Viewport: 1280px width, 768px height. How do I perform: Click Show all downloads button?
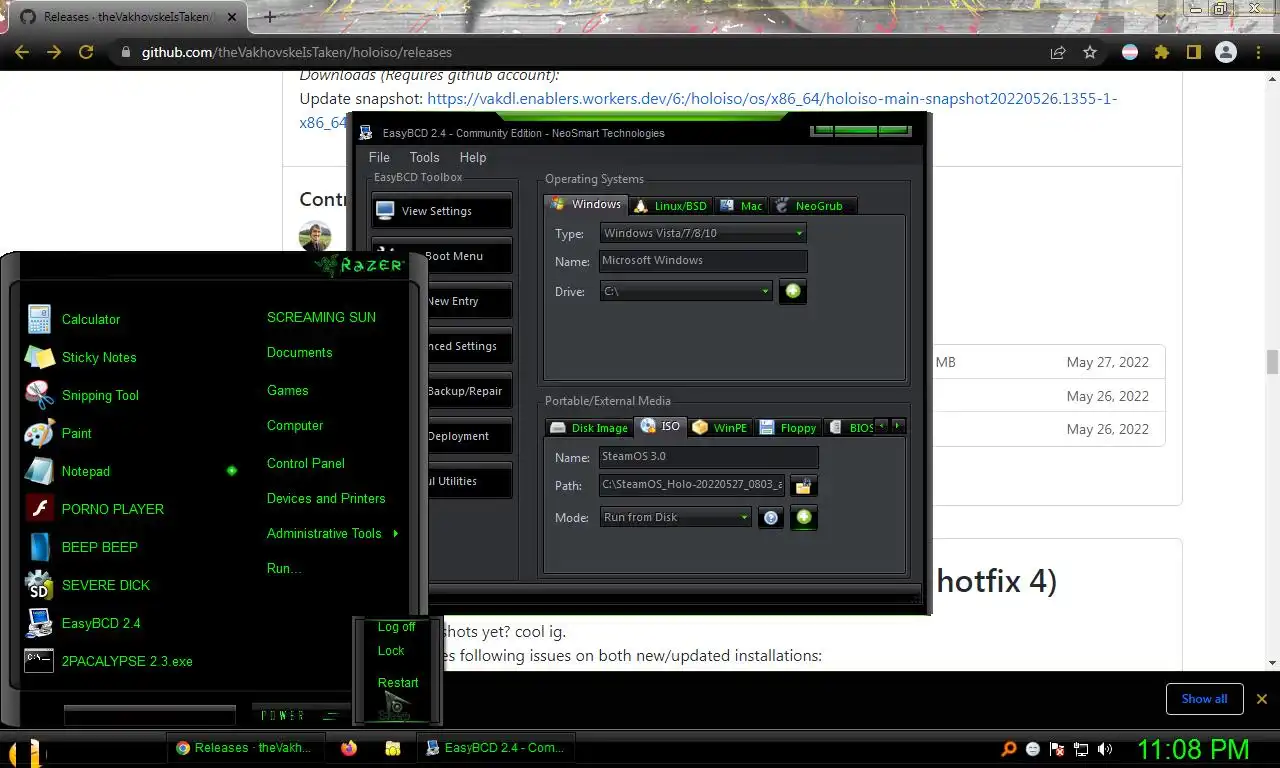tap(1204, 699)
